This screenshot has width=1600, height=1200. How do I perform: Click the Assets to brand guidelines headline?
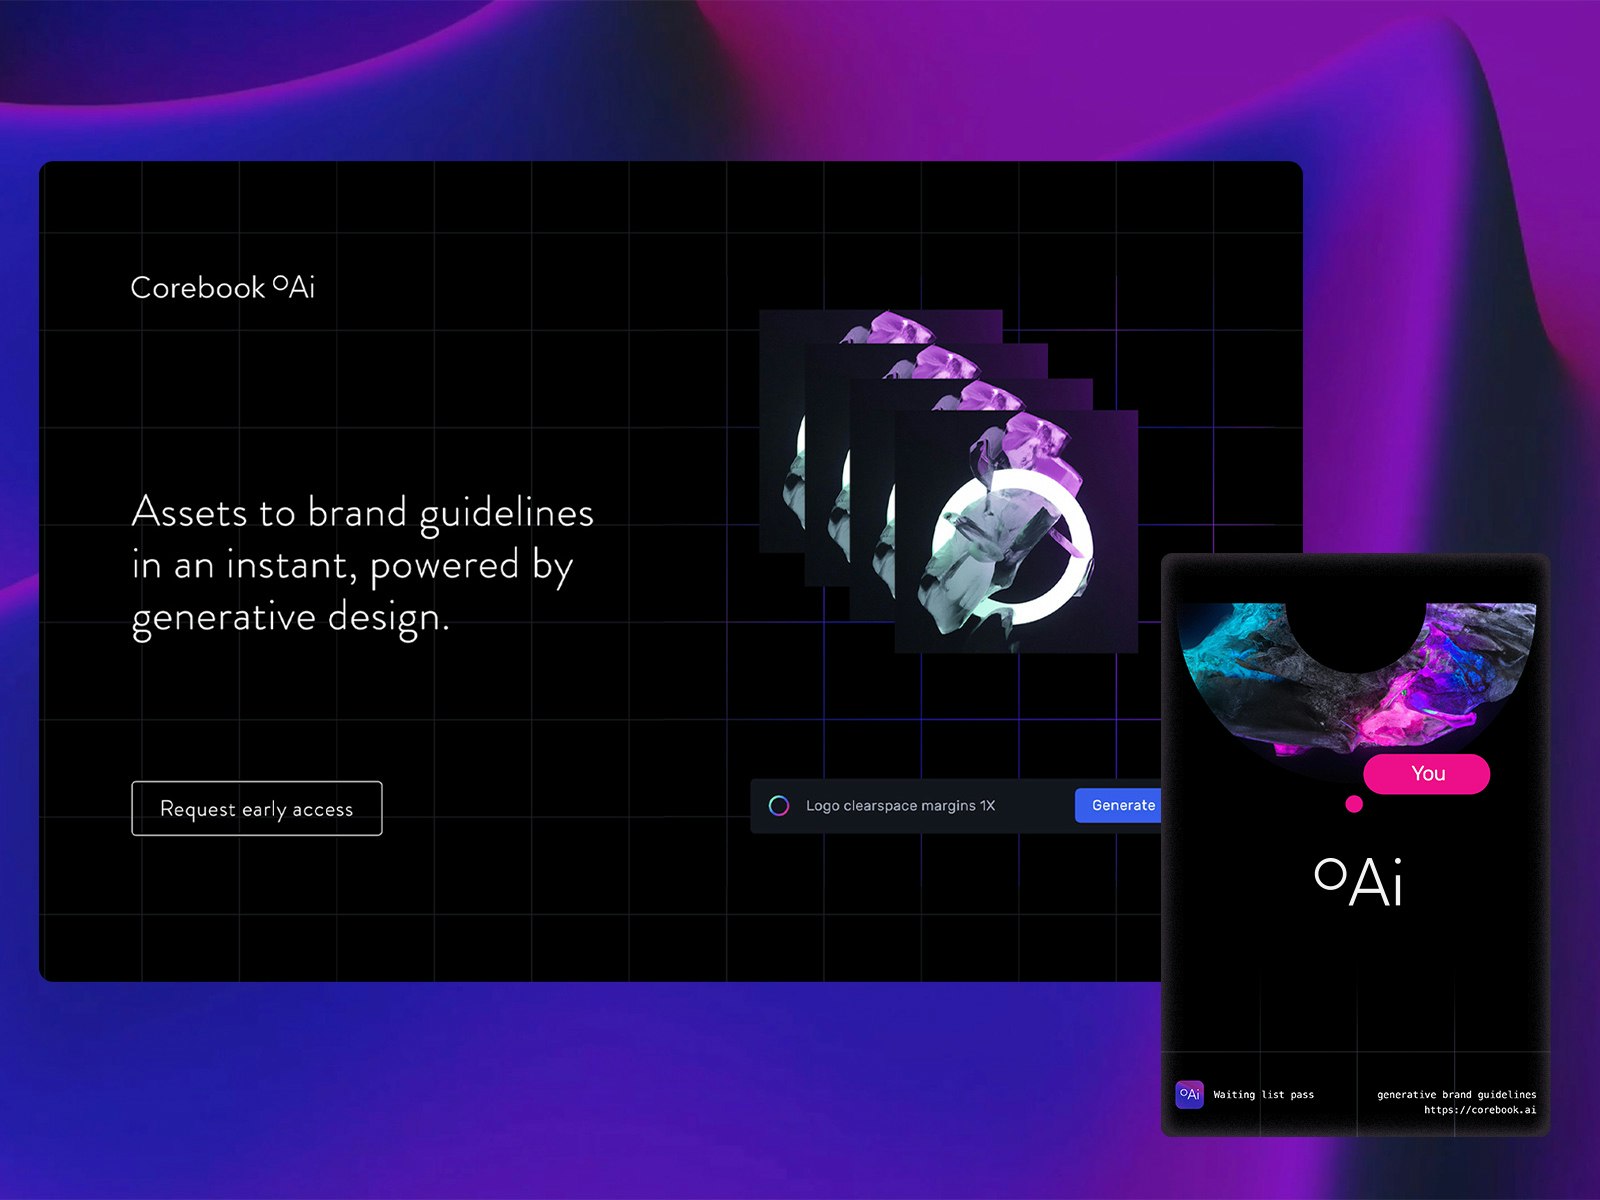click(x=362, y=565)
